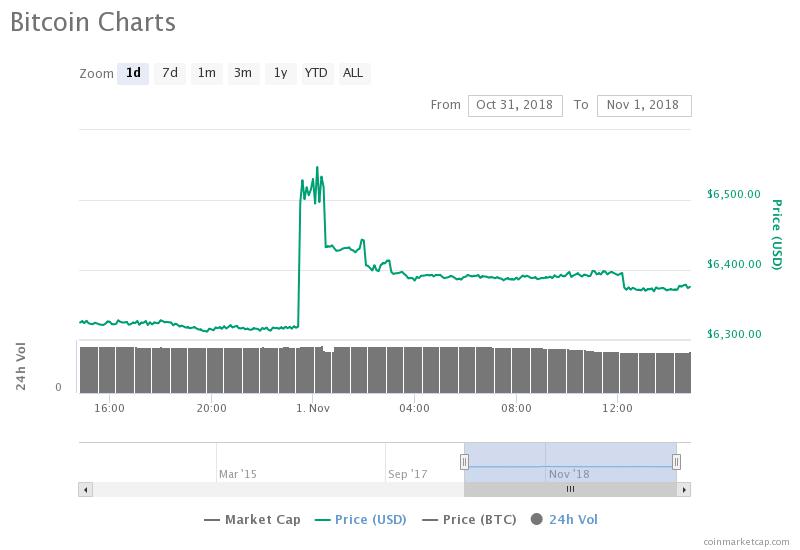Image resolution: width=800 pixels, height=550 pixels.
Task: Click the price spike peak on chart
Action: (x=317, y=167)
